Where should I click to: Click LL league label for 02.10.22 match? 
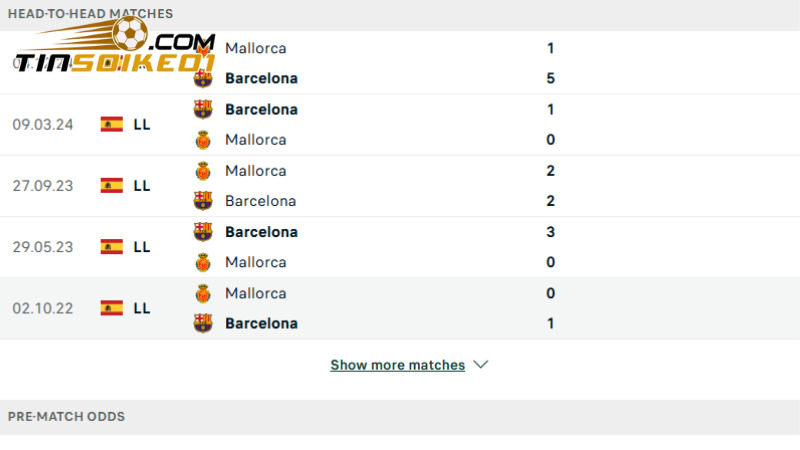coord(142,308)
